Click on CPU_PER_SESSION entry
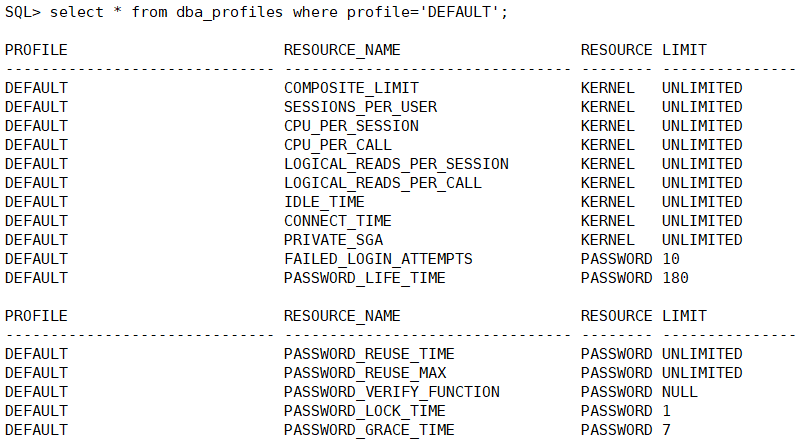Viewport: 797px width, 448px height. coord(351,126)
